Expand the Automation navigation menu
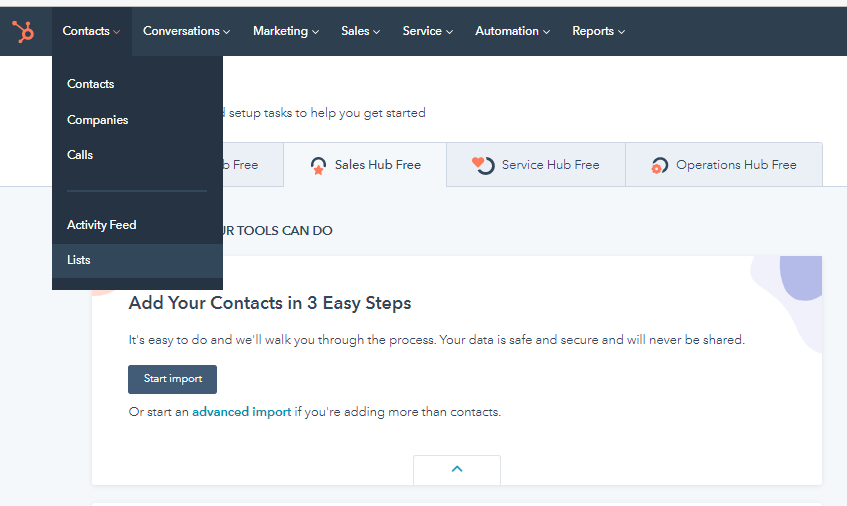Viewport: 847px width, 506px height. (512, 31)
